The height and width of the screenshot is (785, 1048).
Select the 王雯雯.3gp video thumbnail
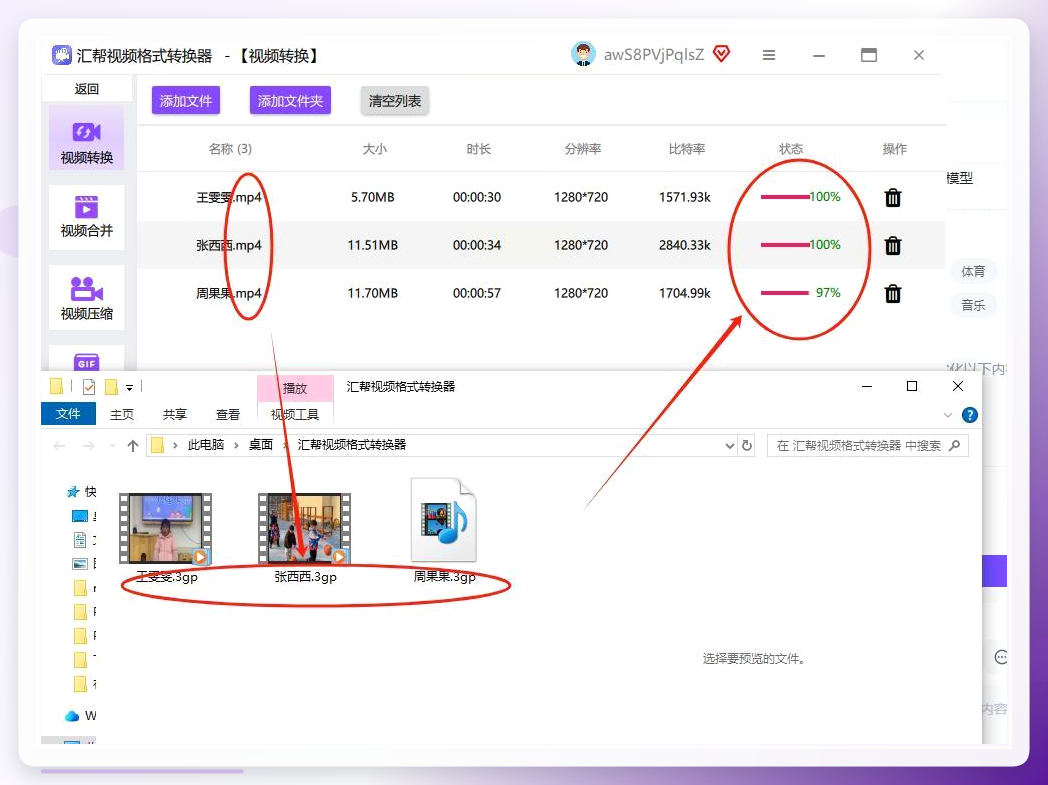(x=165, y=528)
